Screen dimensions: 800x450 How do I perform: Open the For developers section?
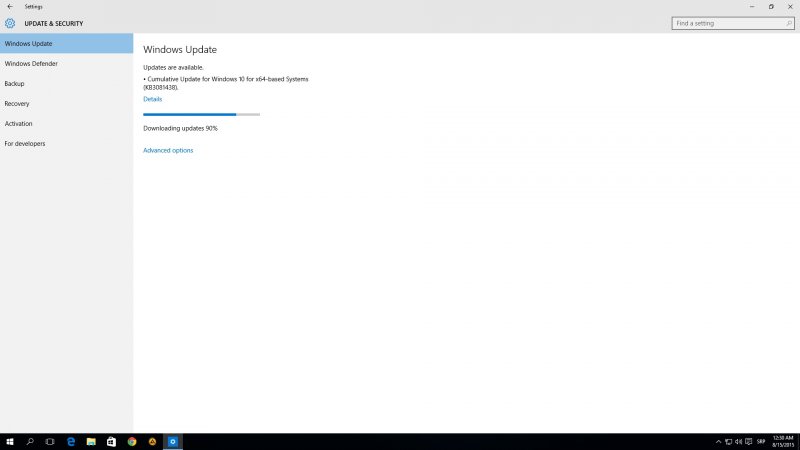(66, 143)
